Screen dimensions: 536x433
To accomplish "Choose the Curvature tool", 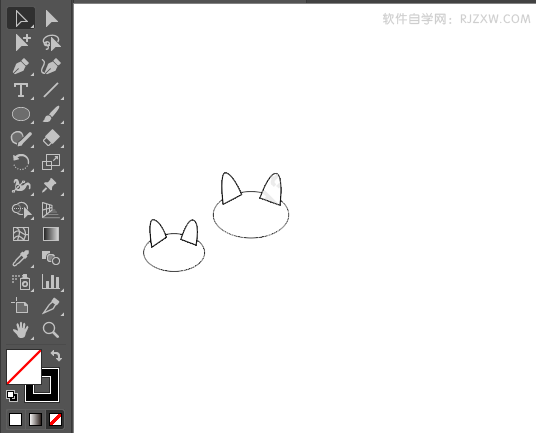I will 51,66.
